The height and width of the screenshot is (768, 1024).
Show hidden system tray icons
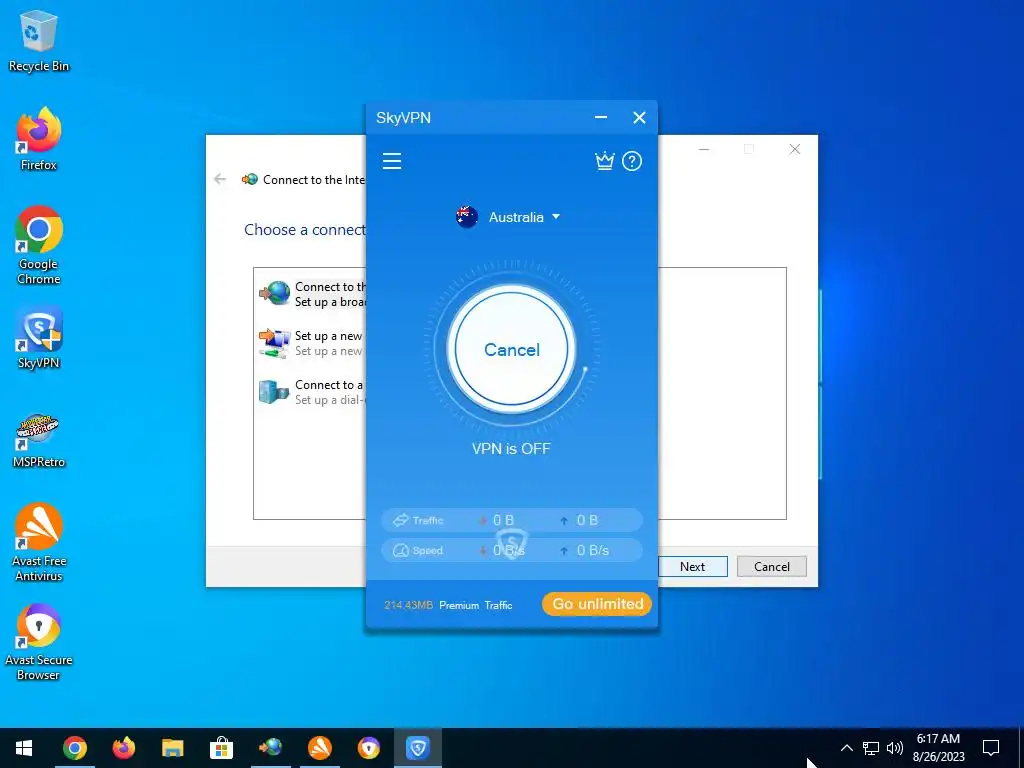[x=846, y=748]
